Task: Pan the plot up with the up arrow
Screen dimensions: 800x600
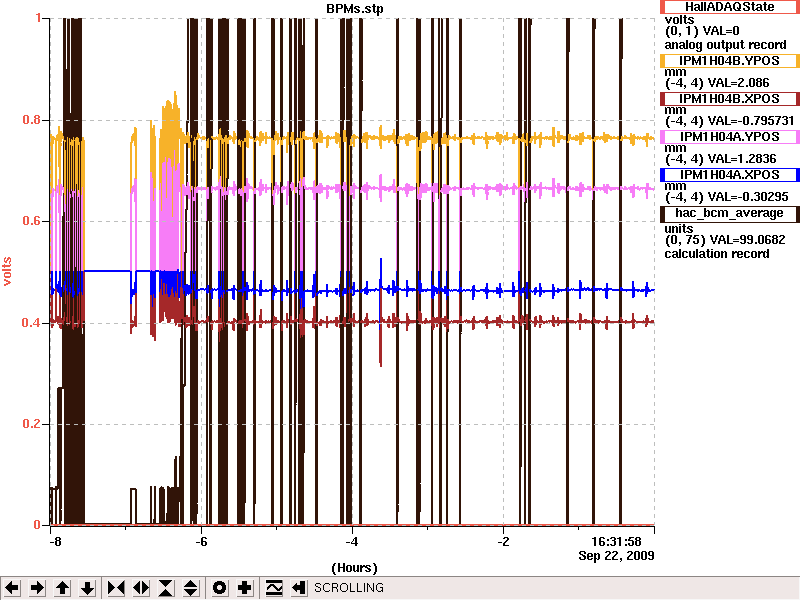Action: pyautogui.click(x=63, y=588)
